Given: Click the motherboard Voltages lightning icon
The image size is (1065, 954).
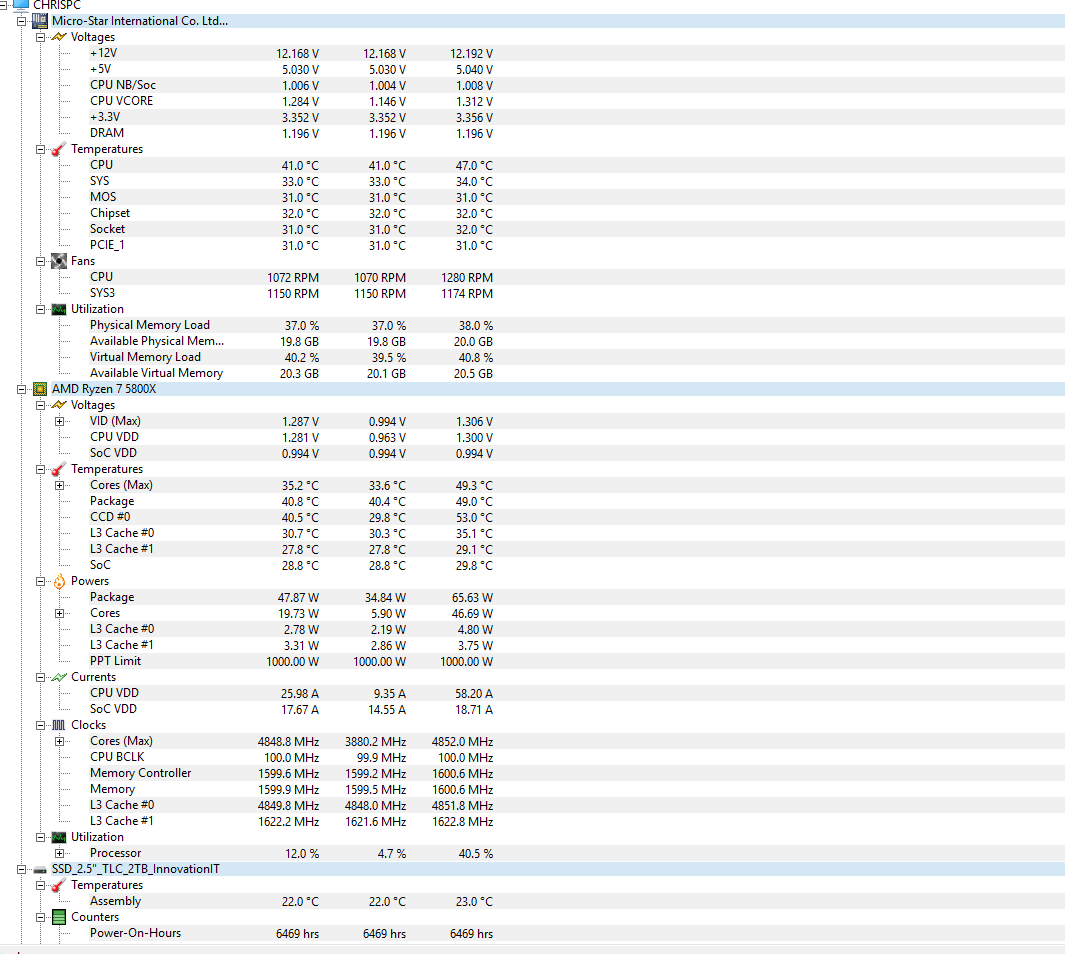Looking at the screenshot, I should [59, 37].
